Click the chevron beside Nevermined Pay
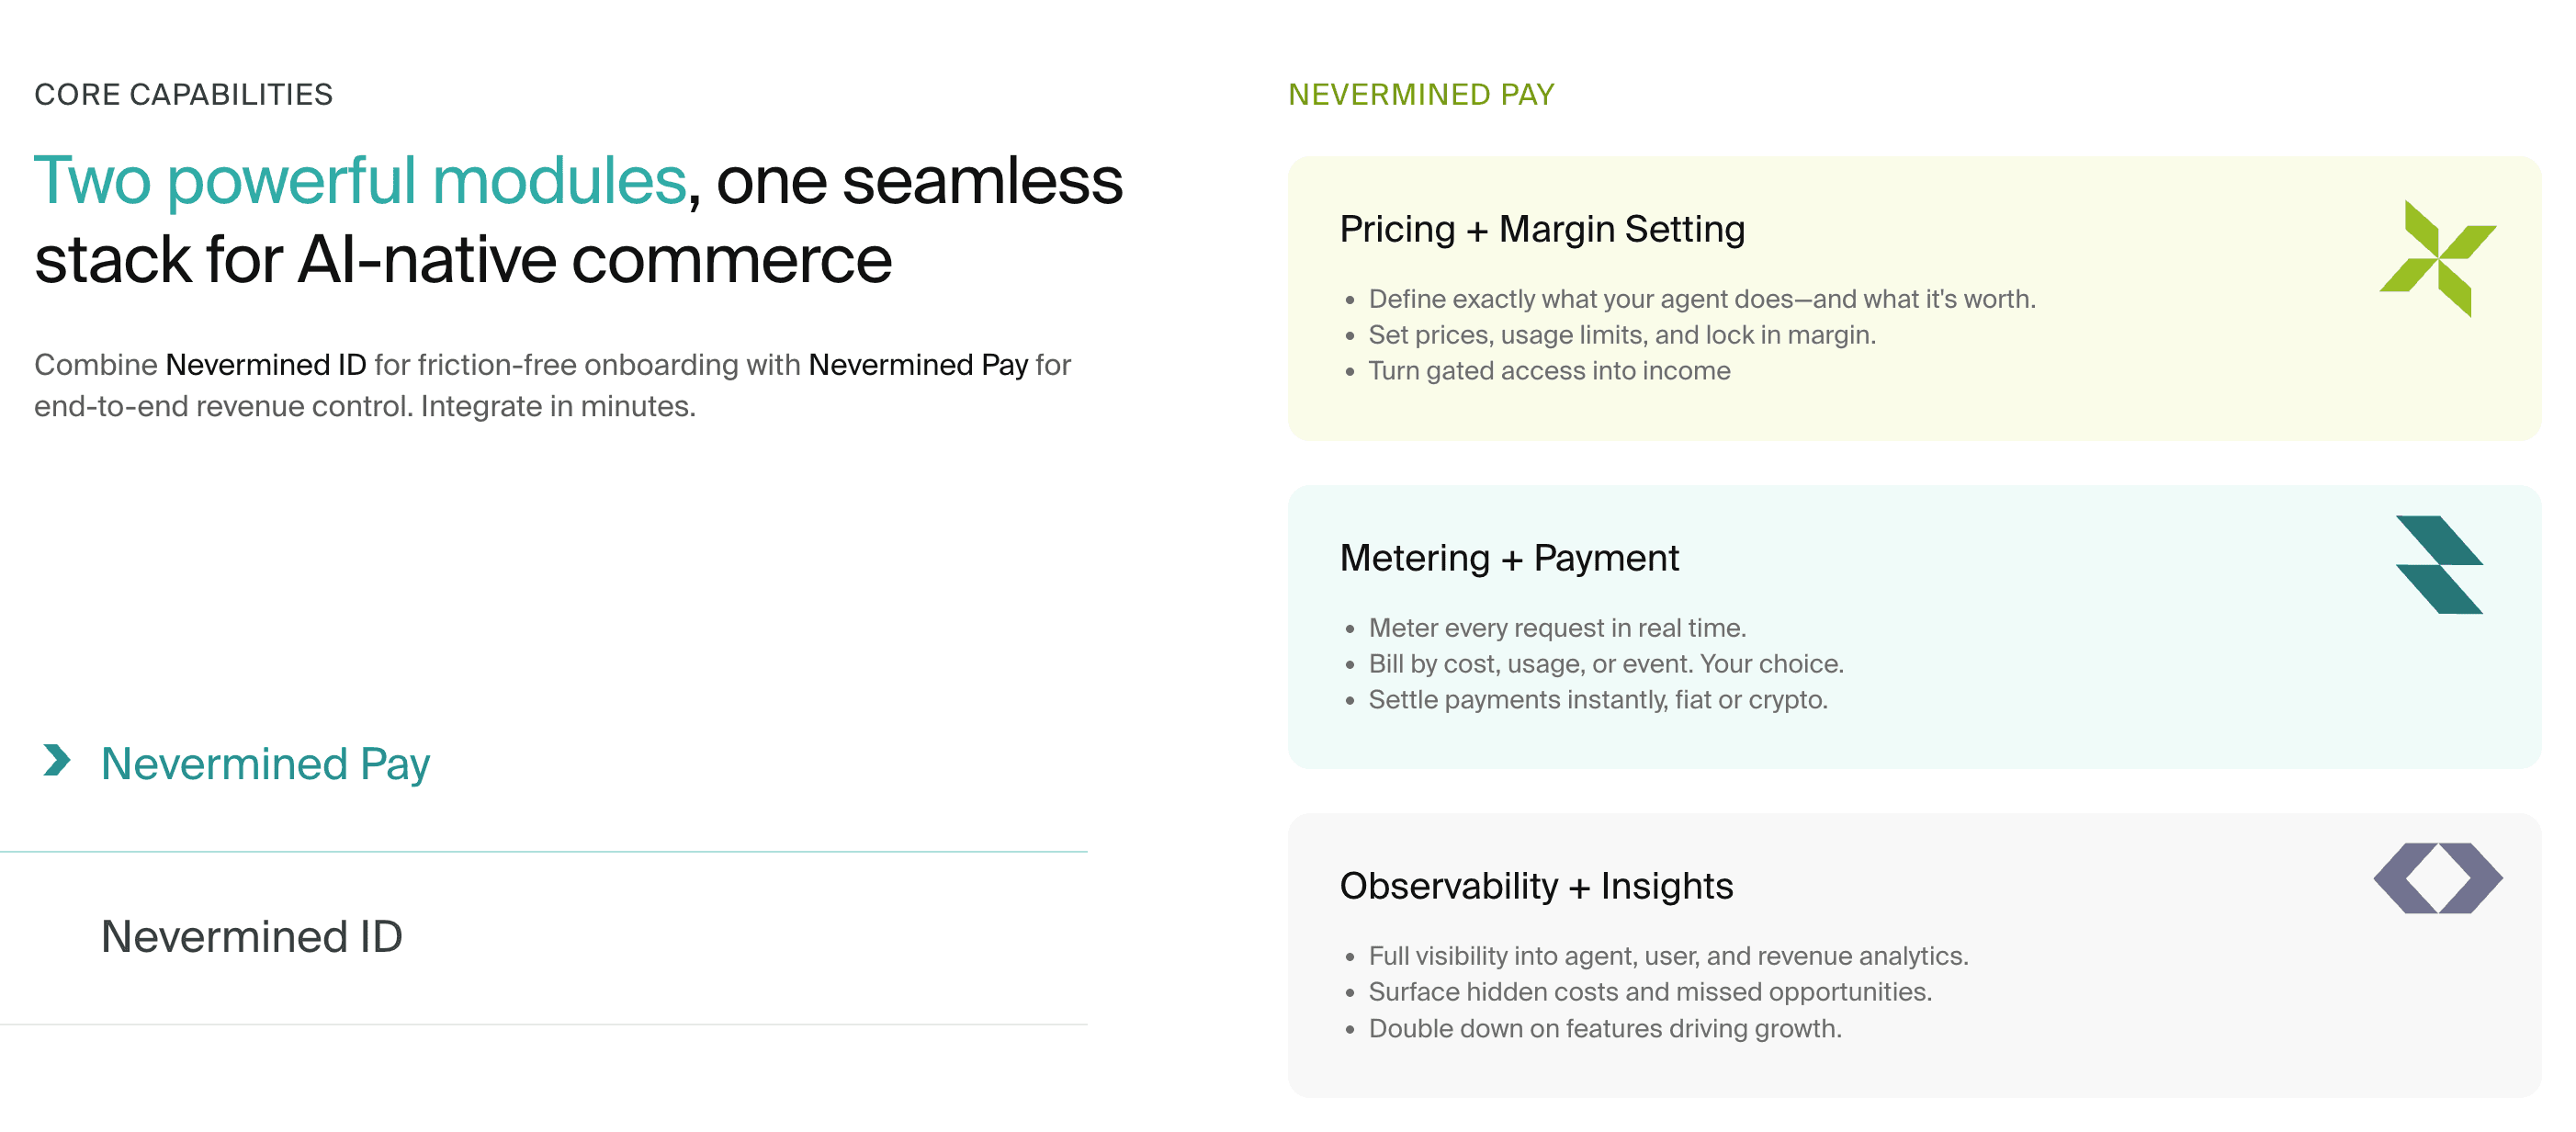The image size is (2576, 1132). (57, 761)
